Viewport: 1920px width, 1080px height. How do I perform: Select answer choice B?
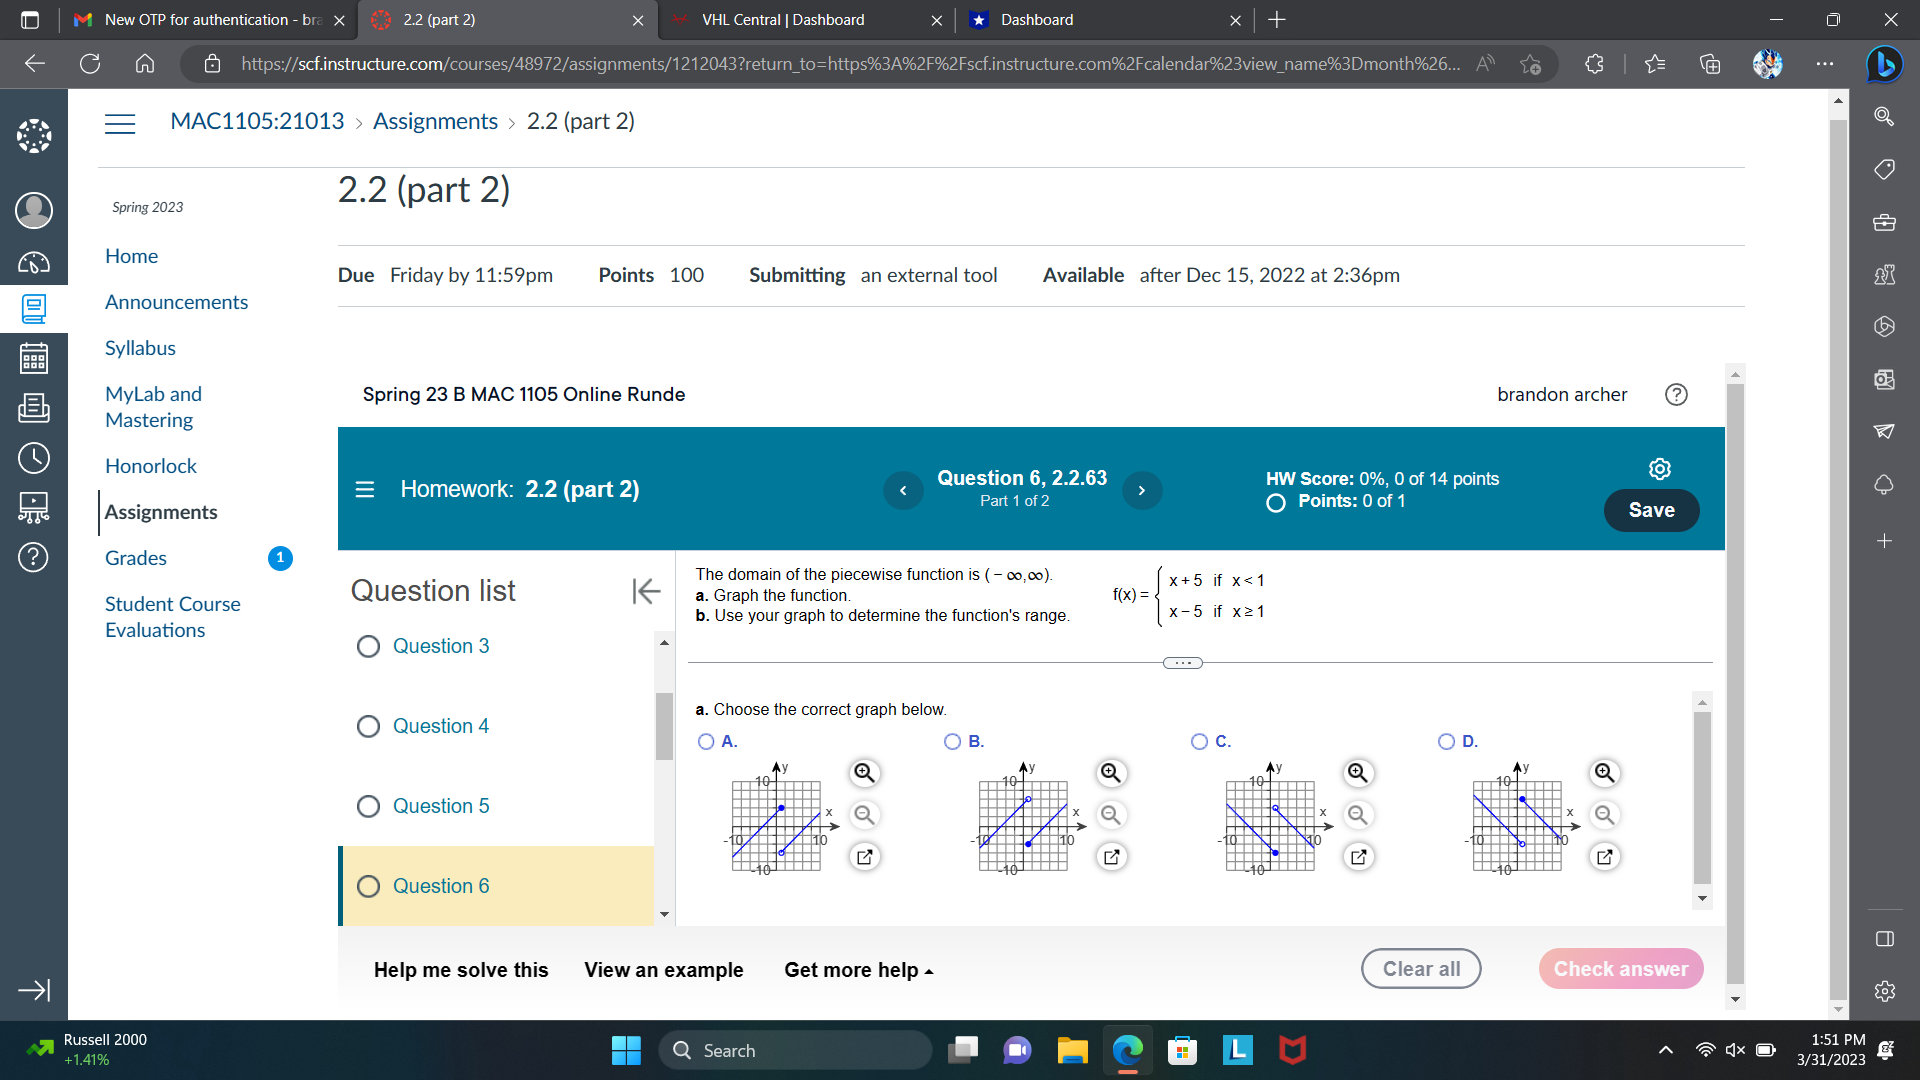tap(952, 741)
